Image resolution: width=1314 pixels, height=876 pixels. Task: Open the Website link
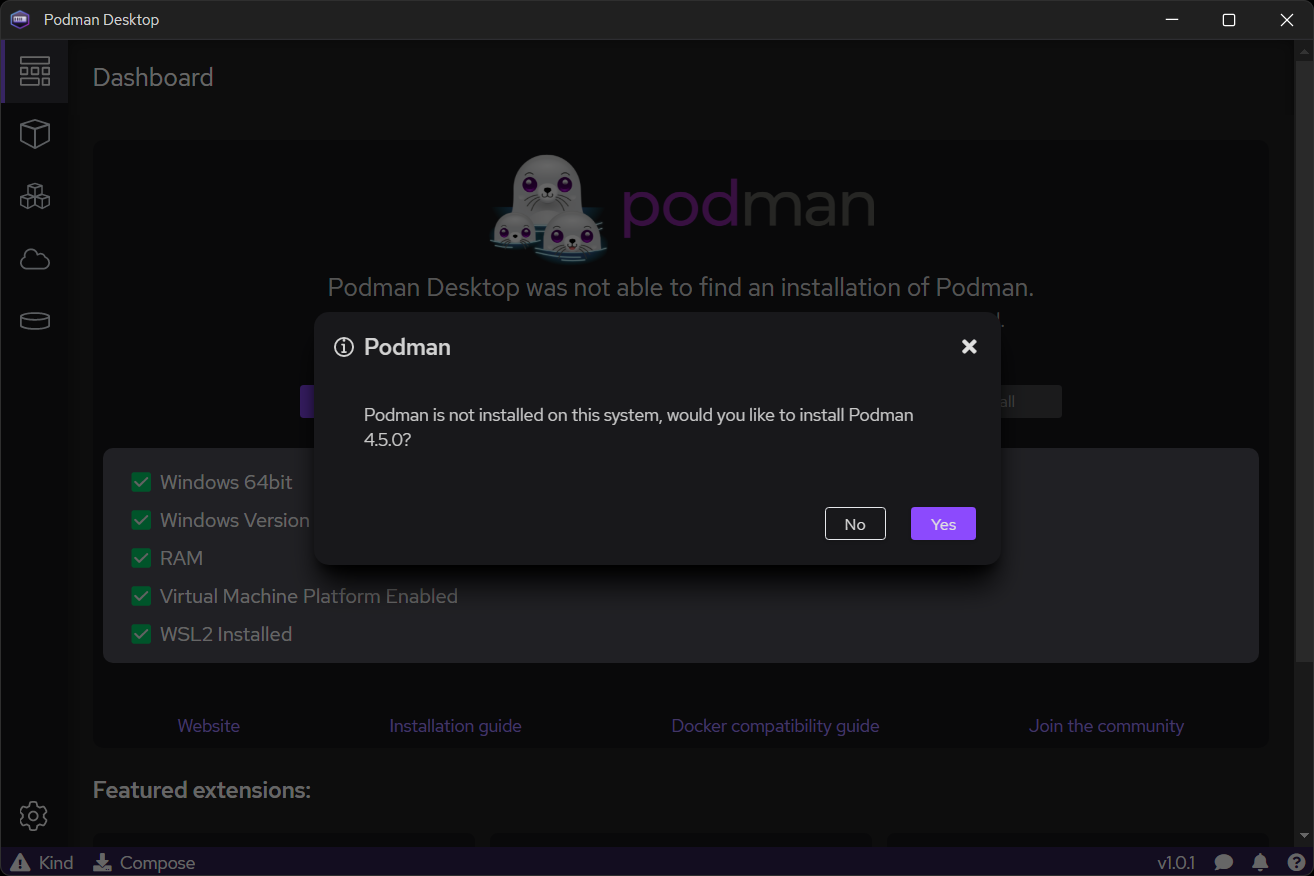209,726
